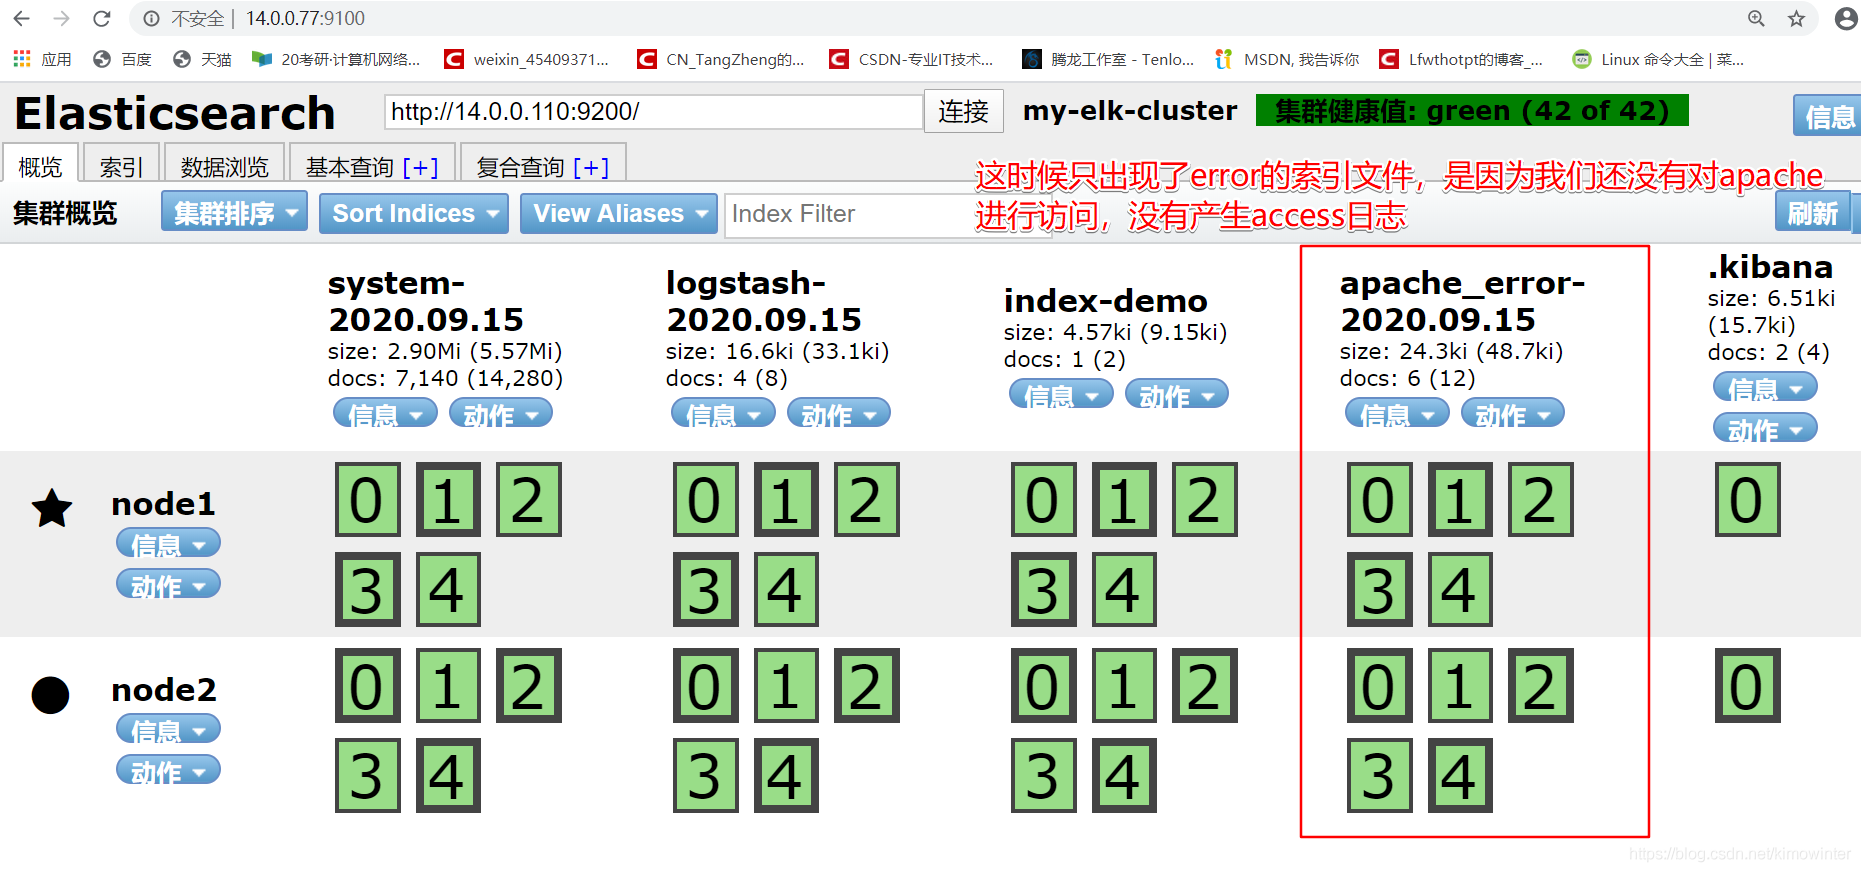This screenshot has width=1861, height=872.
Task: Reload the page with the refresh icon
Action: 101,18
